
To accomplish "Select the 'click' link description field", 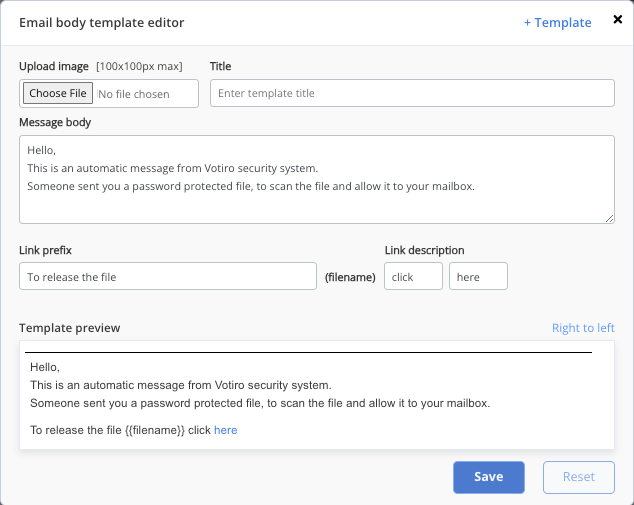I will coord(413,276).
